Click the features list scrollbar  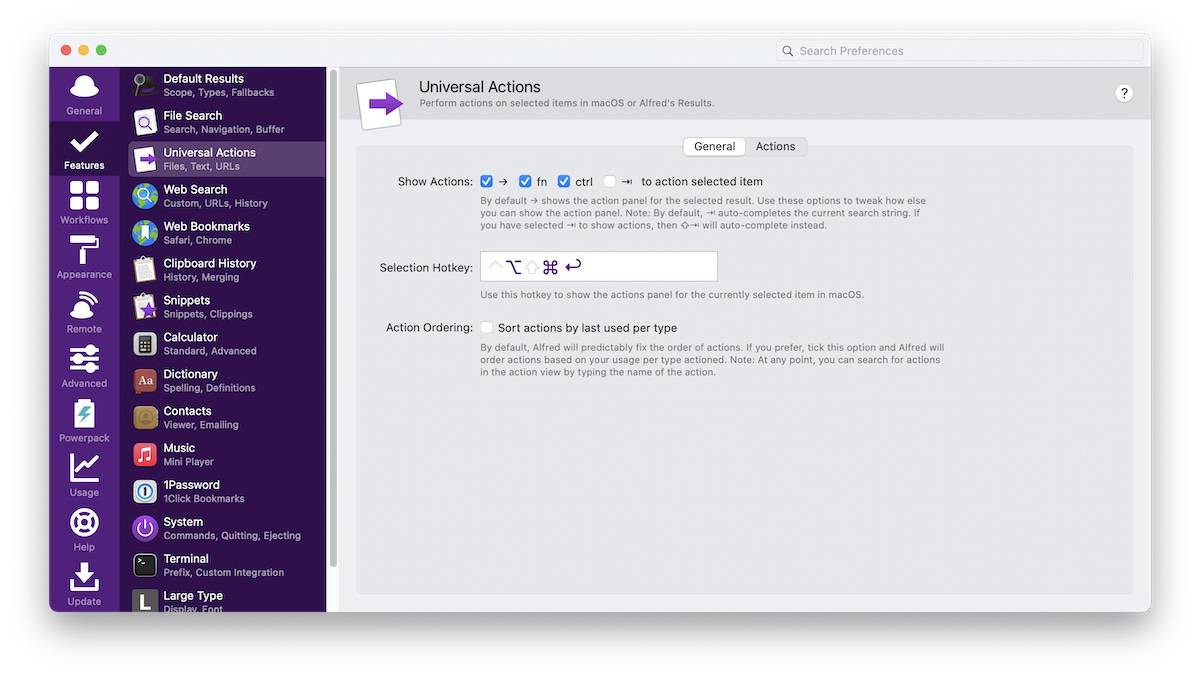coord(333,320)
